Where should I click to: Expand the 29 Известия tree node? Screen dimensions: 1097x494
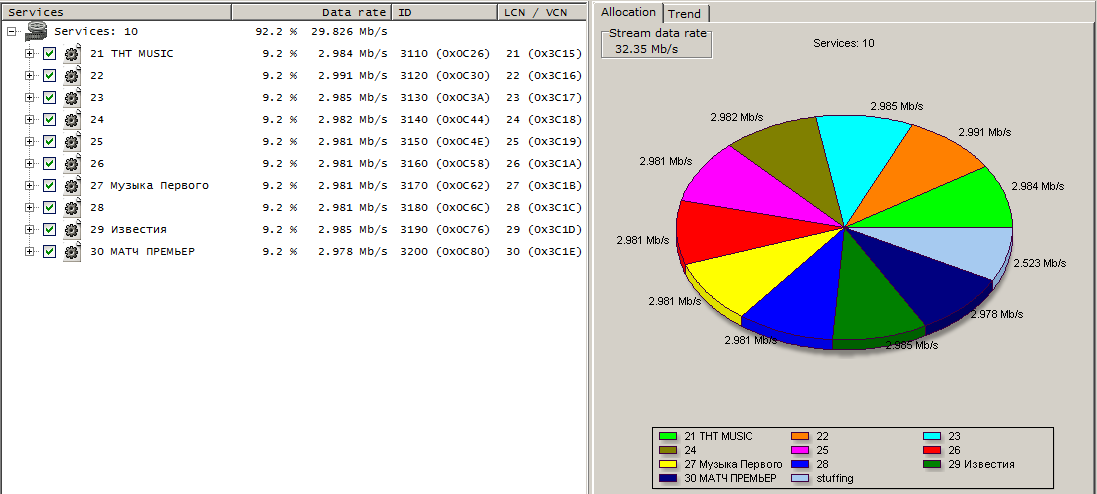(x=29, y=230)
